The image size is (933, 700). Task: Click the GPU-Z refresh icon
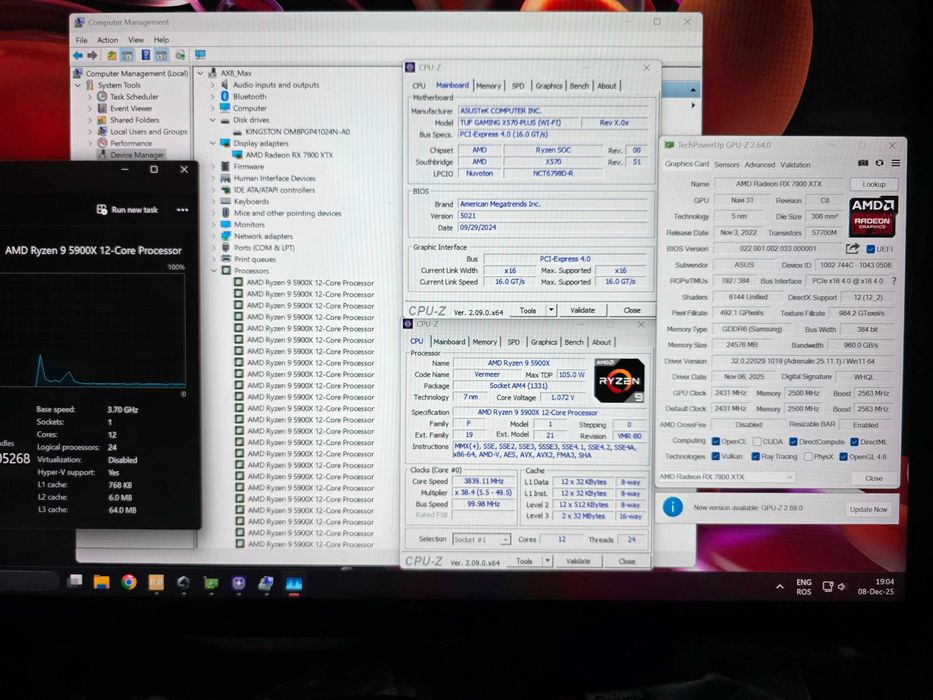click(879, 163)
